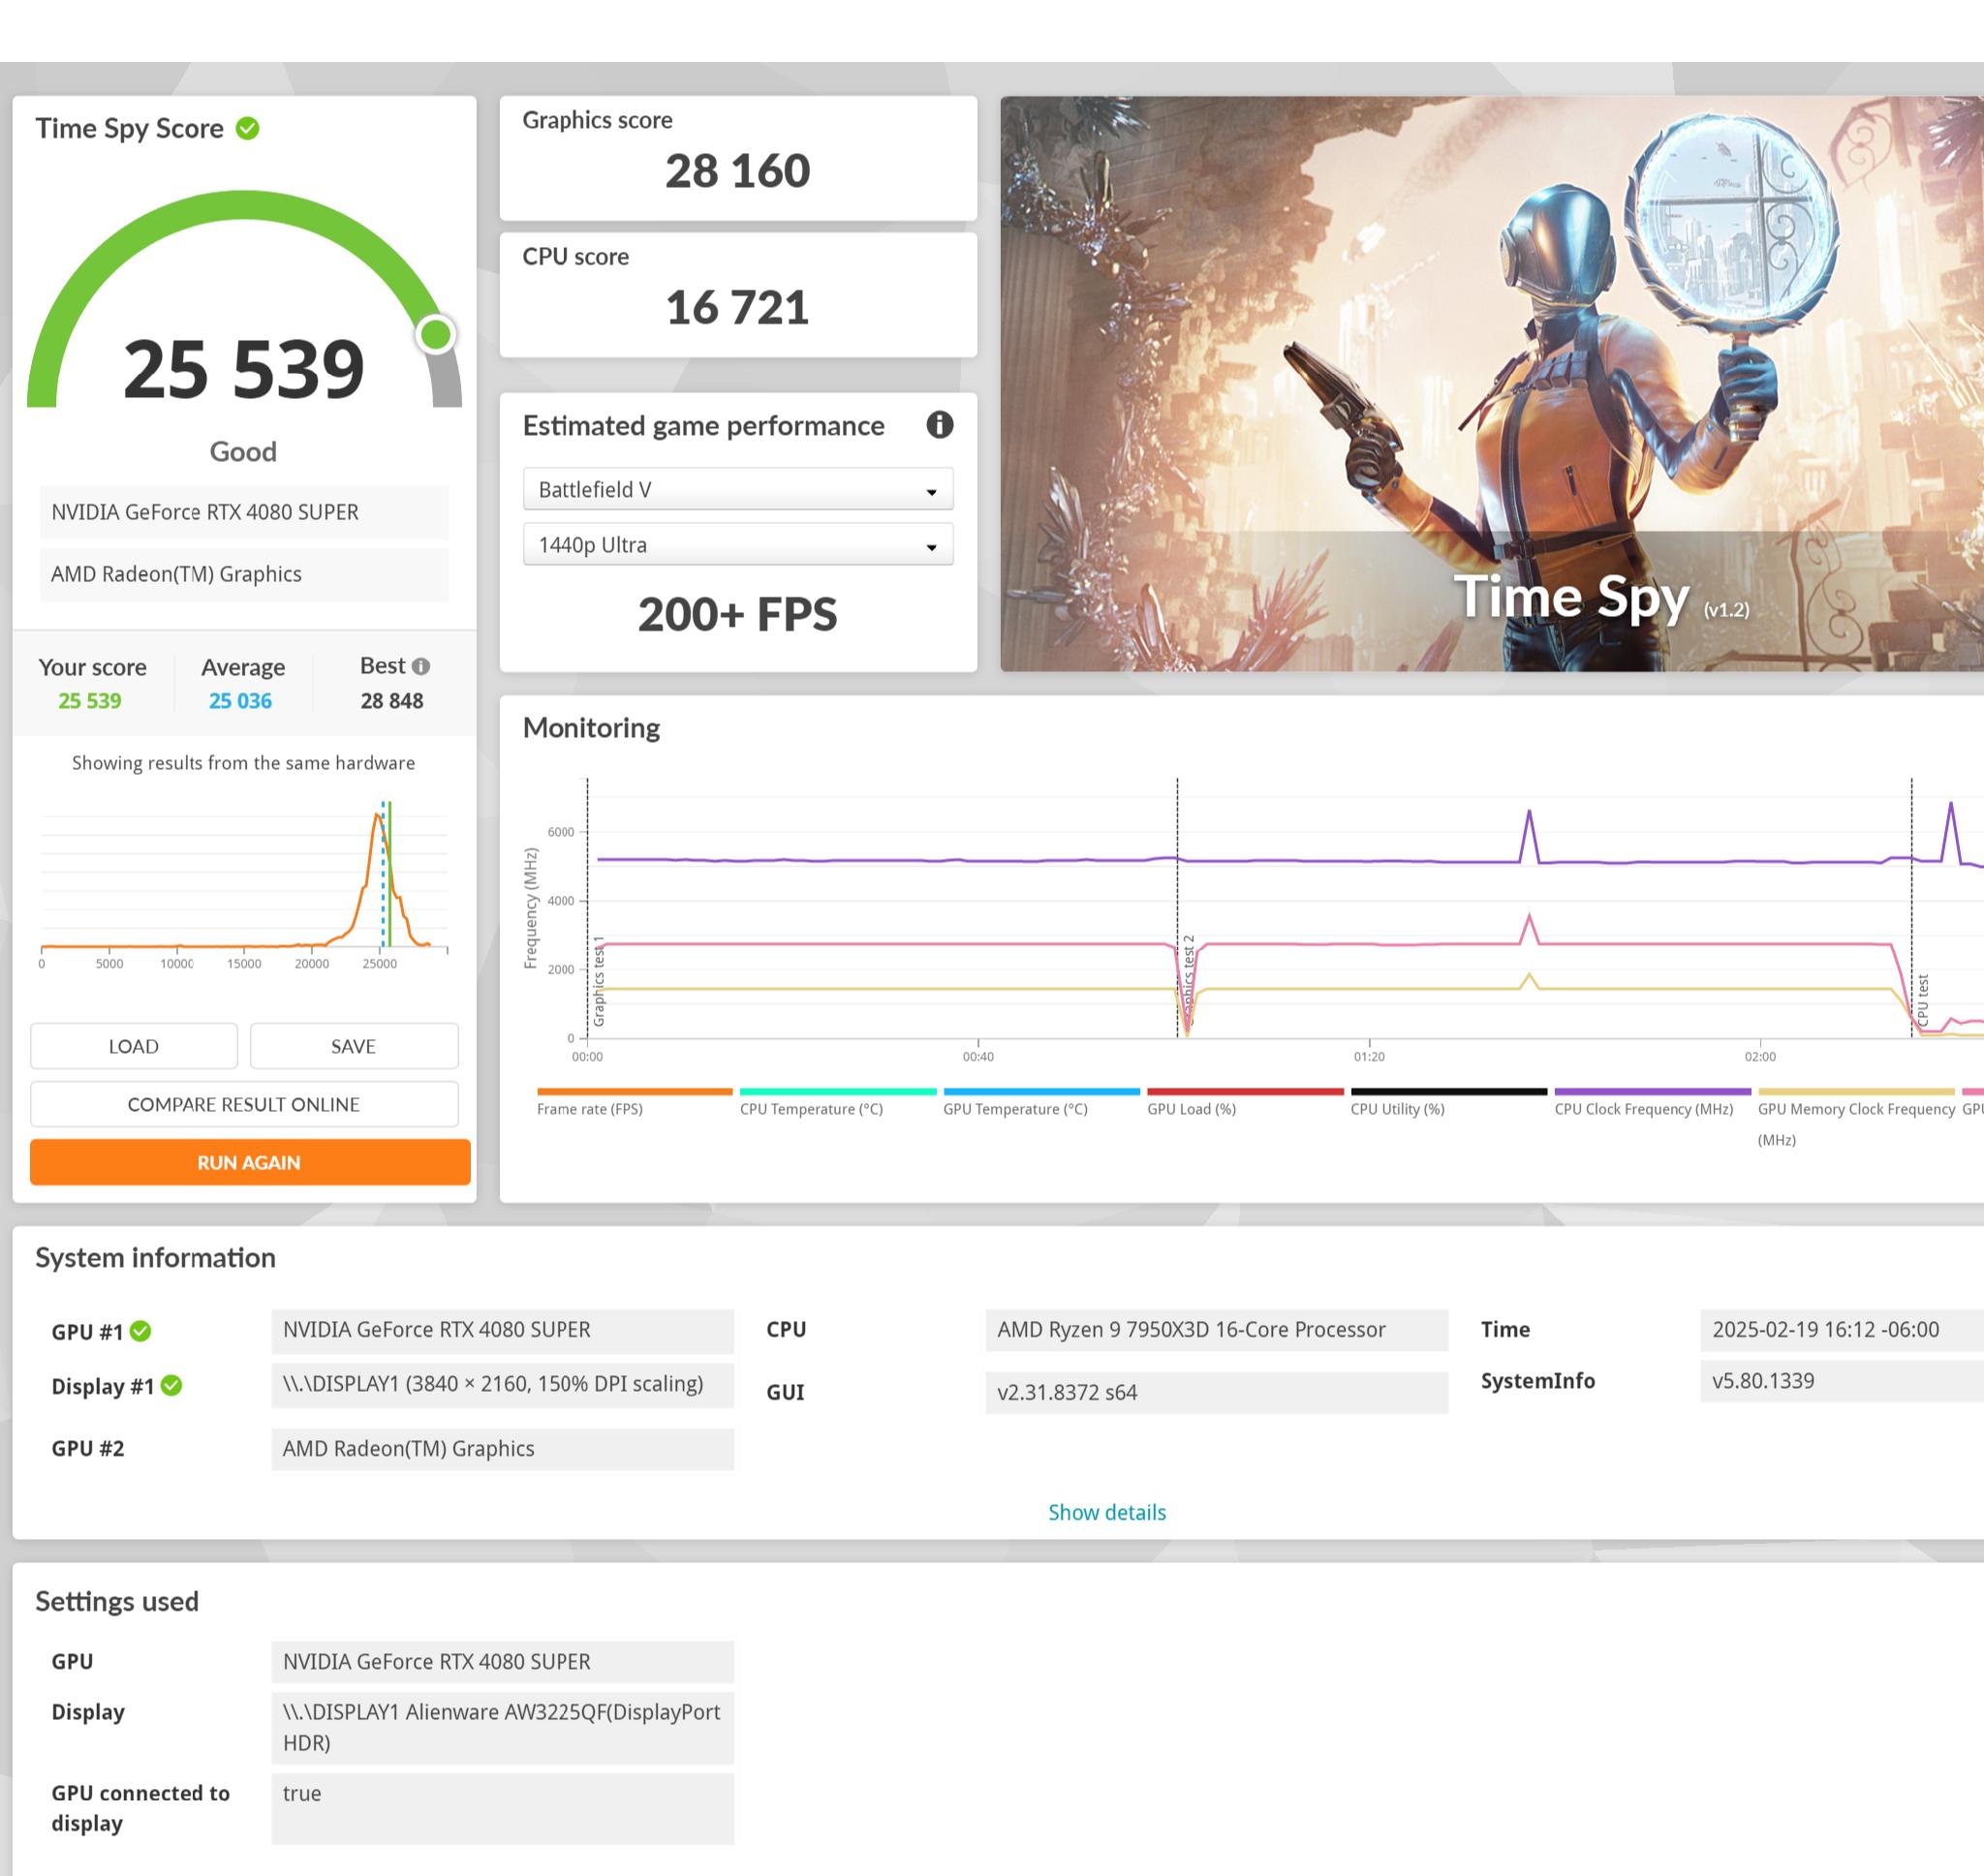Click the CPU test marker in Monitoring chart
Screen dimensions: 1984x1876
point(1922,1000)
